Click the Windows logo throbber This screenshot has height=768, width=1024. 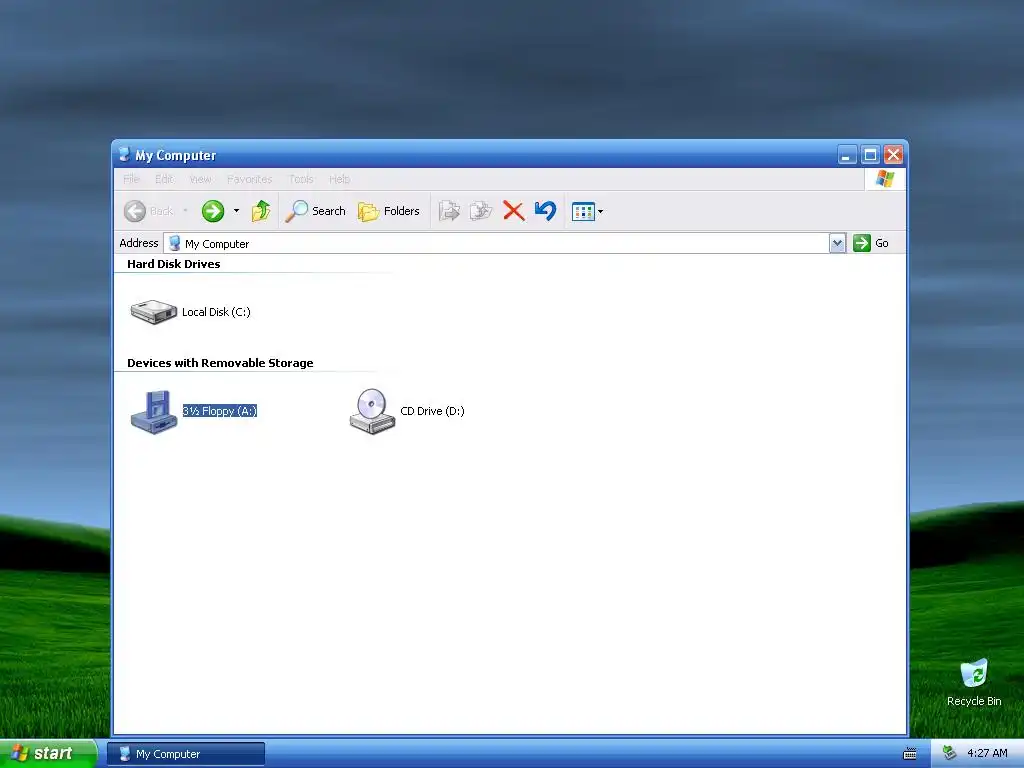click(885, 179)
